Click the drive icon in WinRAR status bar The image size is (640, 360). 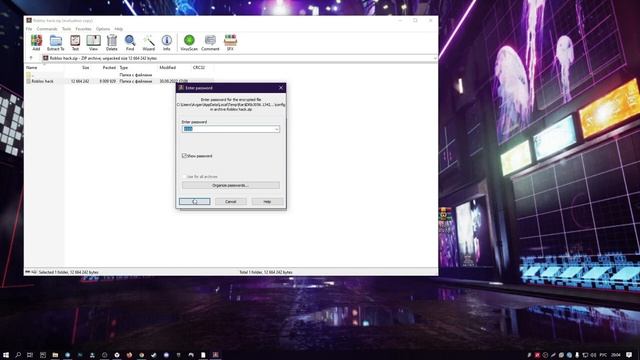(x=28, y=272)
